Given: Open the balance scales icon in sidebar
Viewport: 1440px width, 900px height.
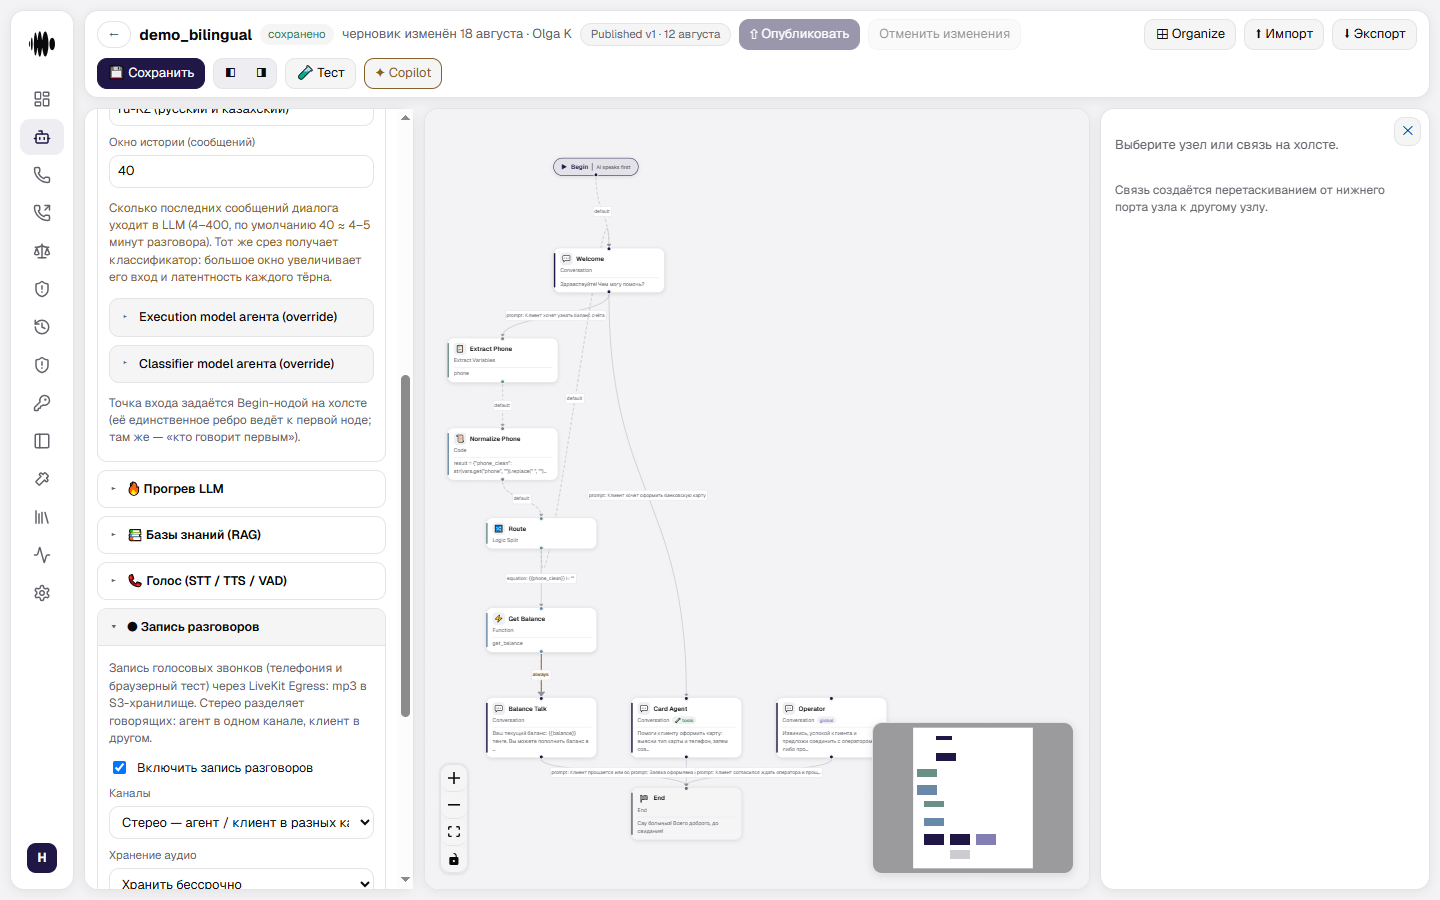Looking at the screenshot, I should point(42,251).
